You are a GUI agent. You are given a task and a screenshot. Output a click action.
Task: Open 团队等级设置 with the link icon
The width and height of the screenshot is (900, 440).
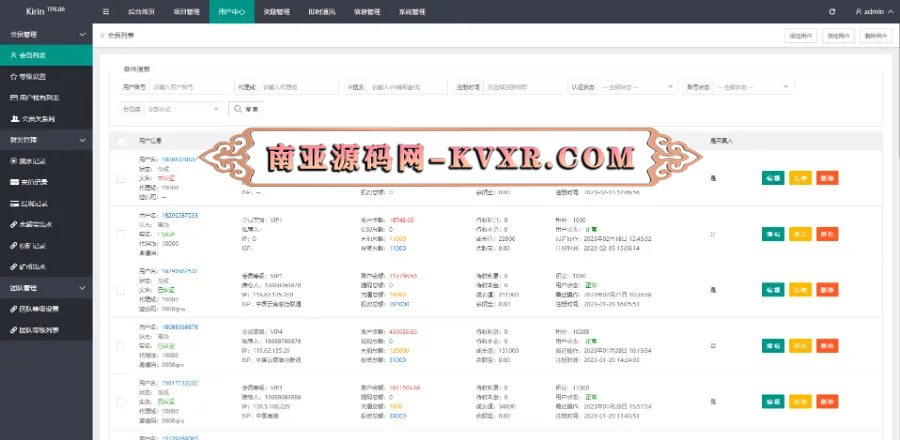pyautogui.click(x=46, y=309)
